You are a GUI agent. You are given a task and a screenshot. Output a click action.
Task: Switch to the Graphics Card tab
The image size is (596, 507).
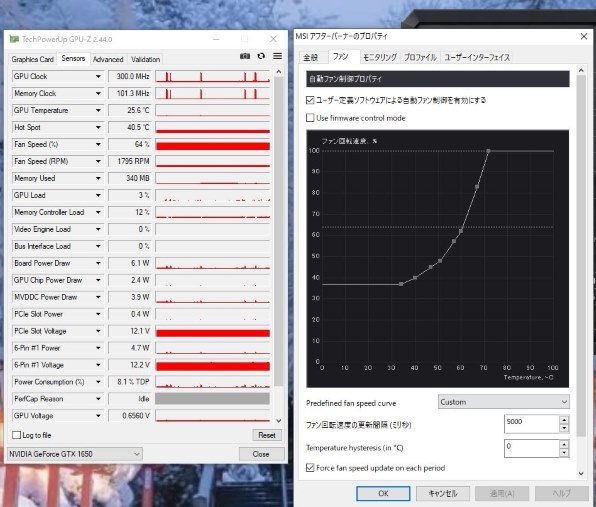point(33,59)
